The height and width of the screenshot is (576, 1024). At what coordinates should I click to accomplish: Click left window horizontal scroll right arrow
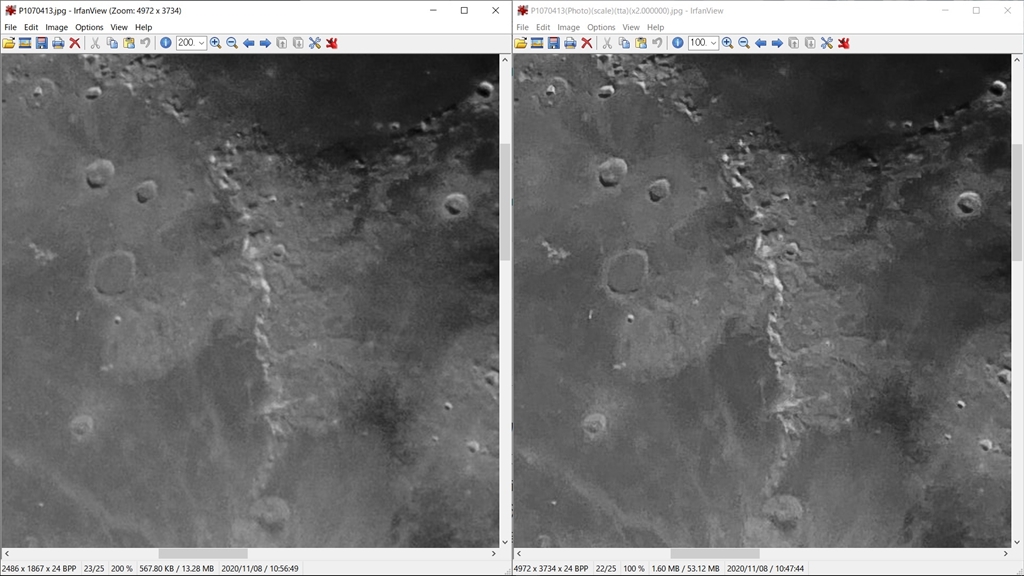coord(494,553)
